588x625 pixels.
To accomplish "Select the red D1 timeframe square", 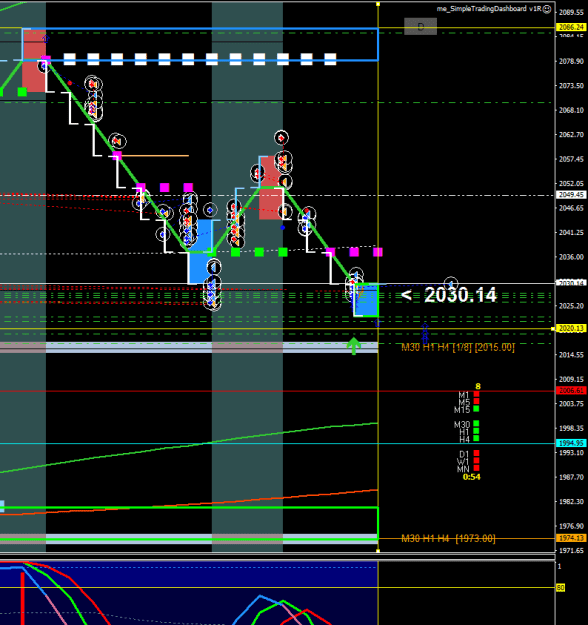I will pos(476,453).
